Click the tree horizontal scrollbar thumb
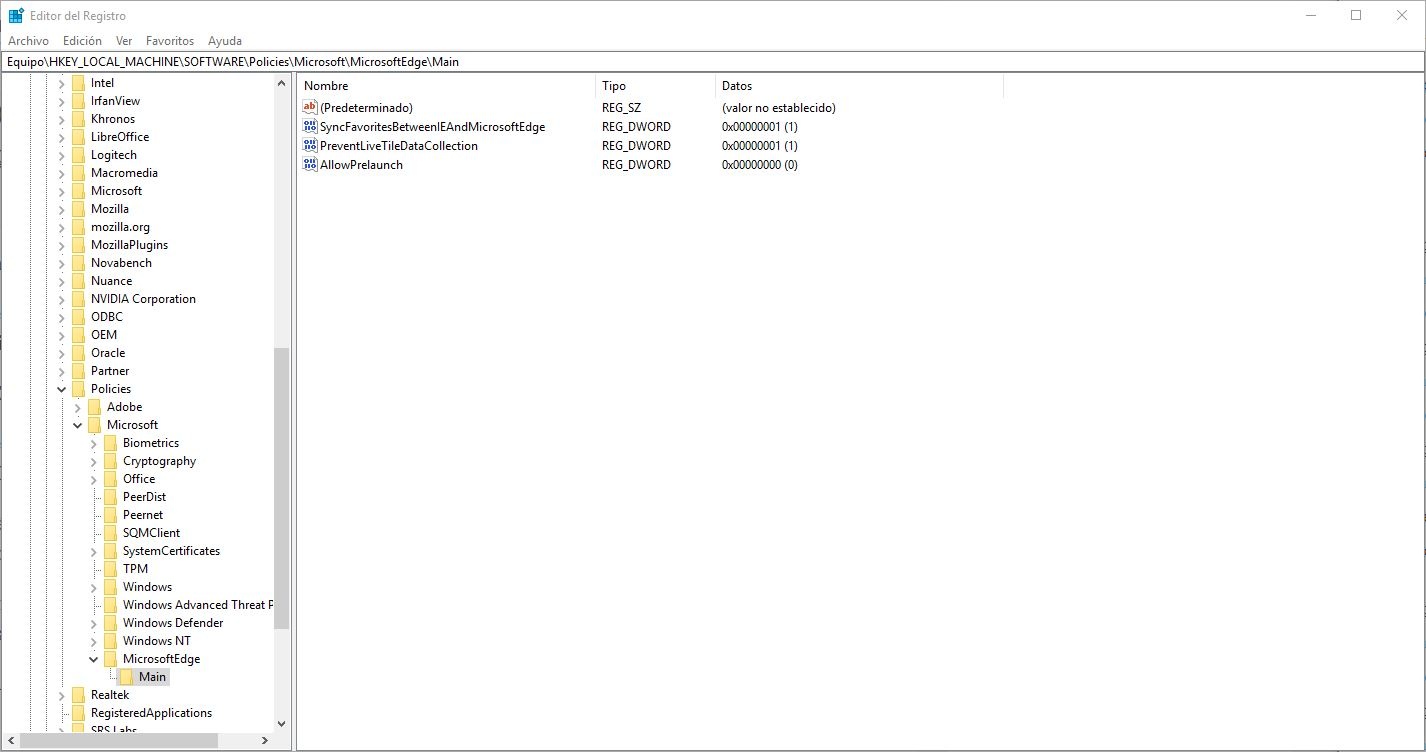The height and width of the screenshot is (752, 1426). pyautogui.click(x=119, y=741)
